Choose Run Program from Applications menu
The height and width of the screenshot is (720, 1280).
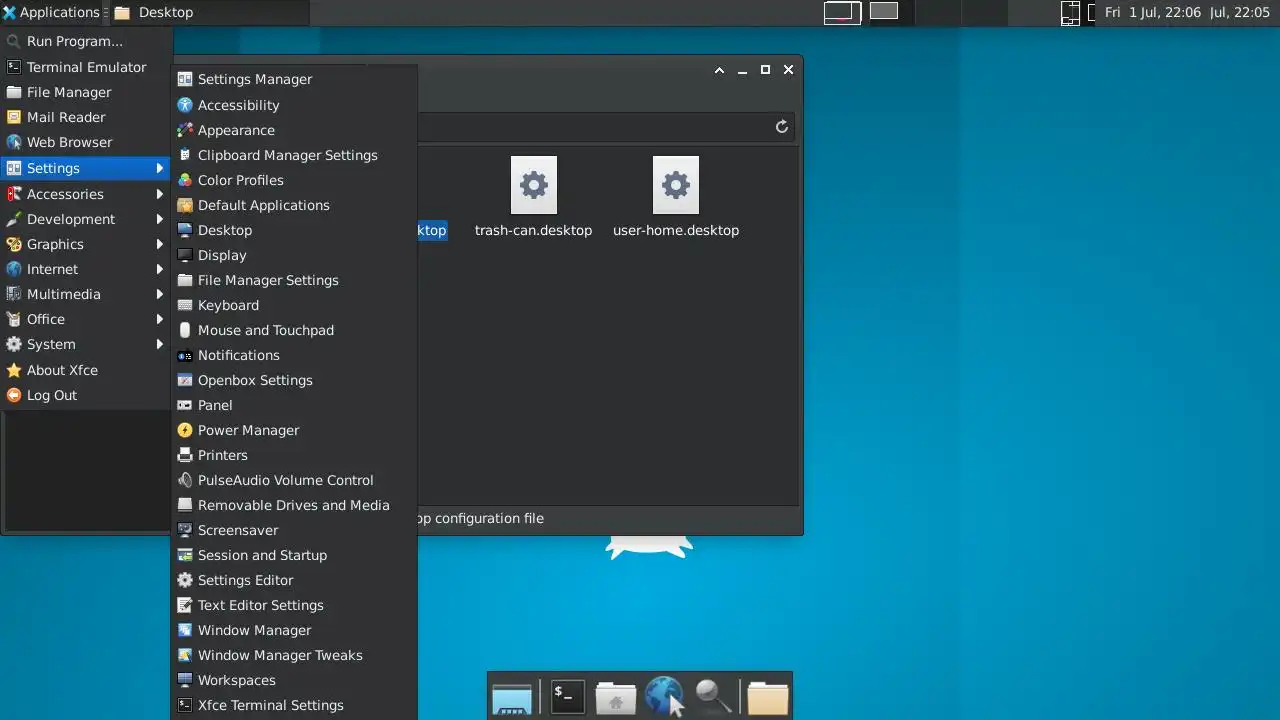tap(86, 41)
